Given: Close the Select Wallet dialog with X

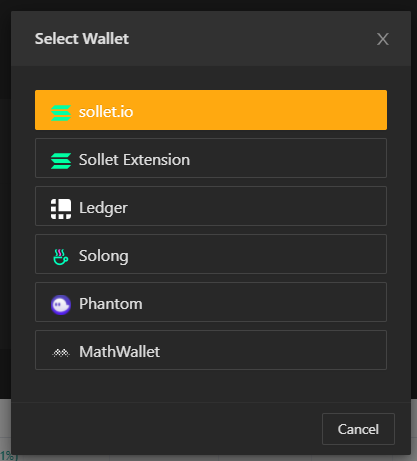Looking at the screenshot, I should pyautogui.click(x=383, y=39).
